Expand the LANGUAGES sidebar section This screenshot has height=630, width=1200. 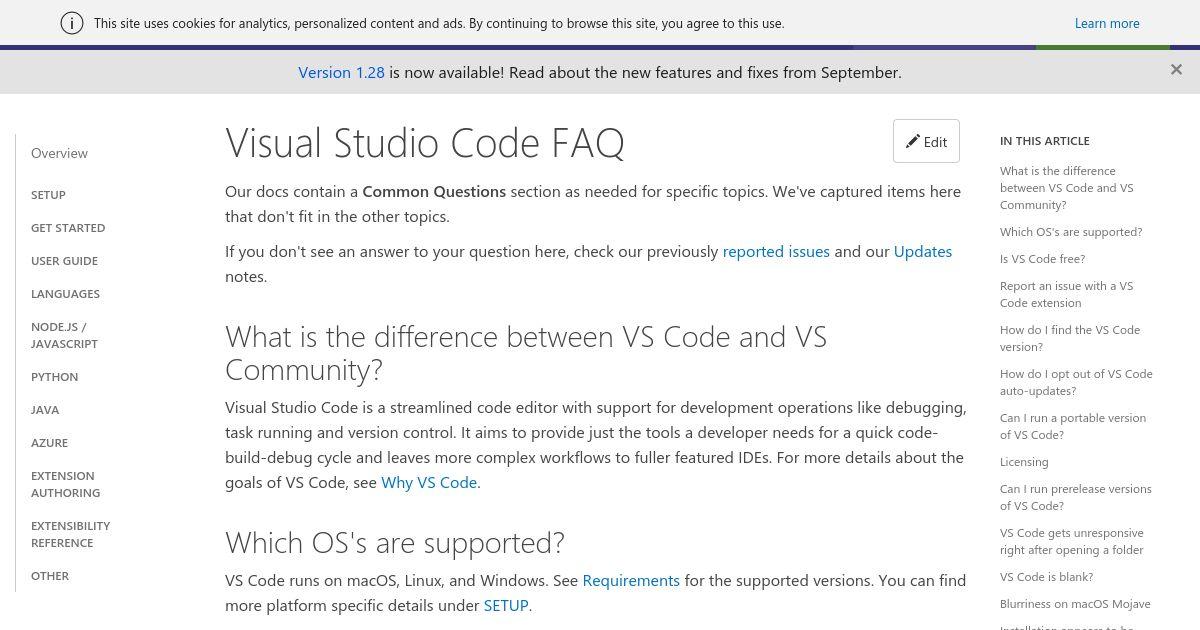pos(65,294)
